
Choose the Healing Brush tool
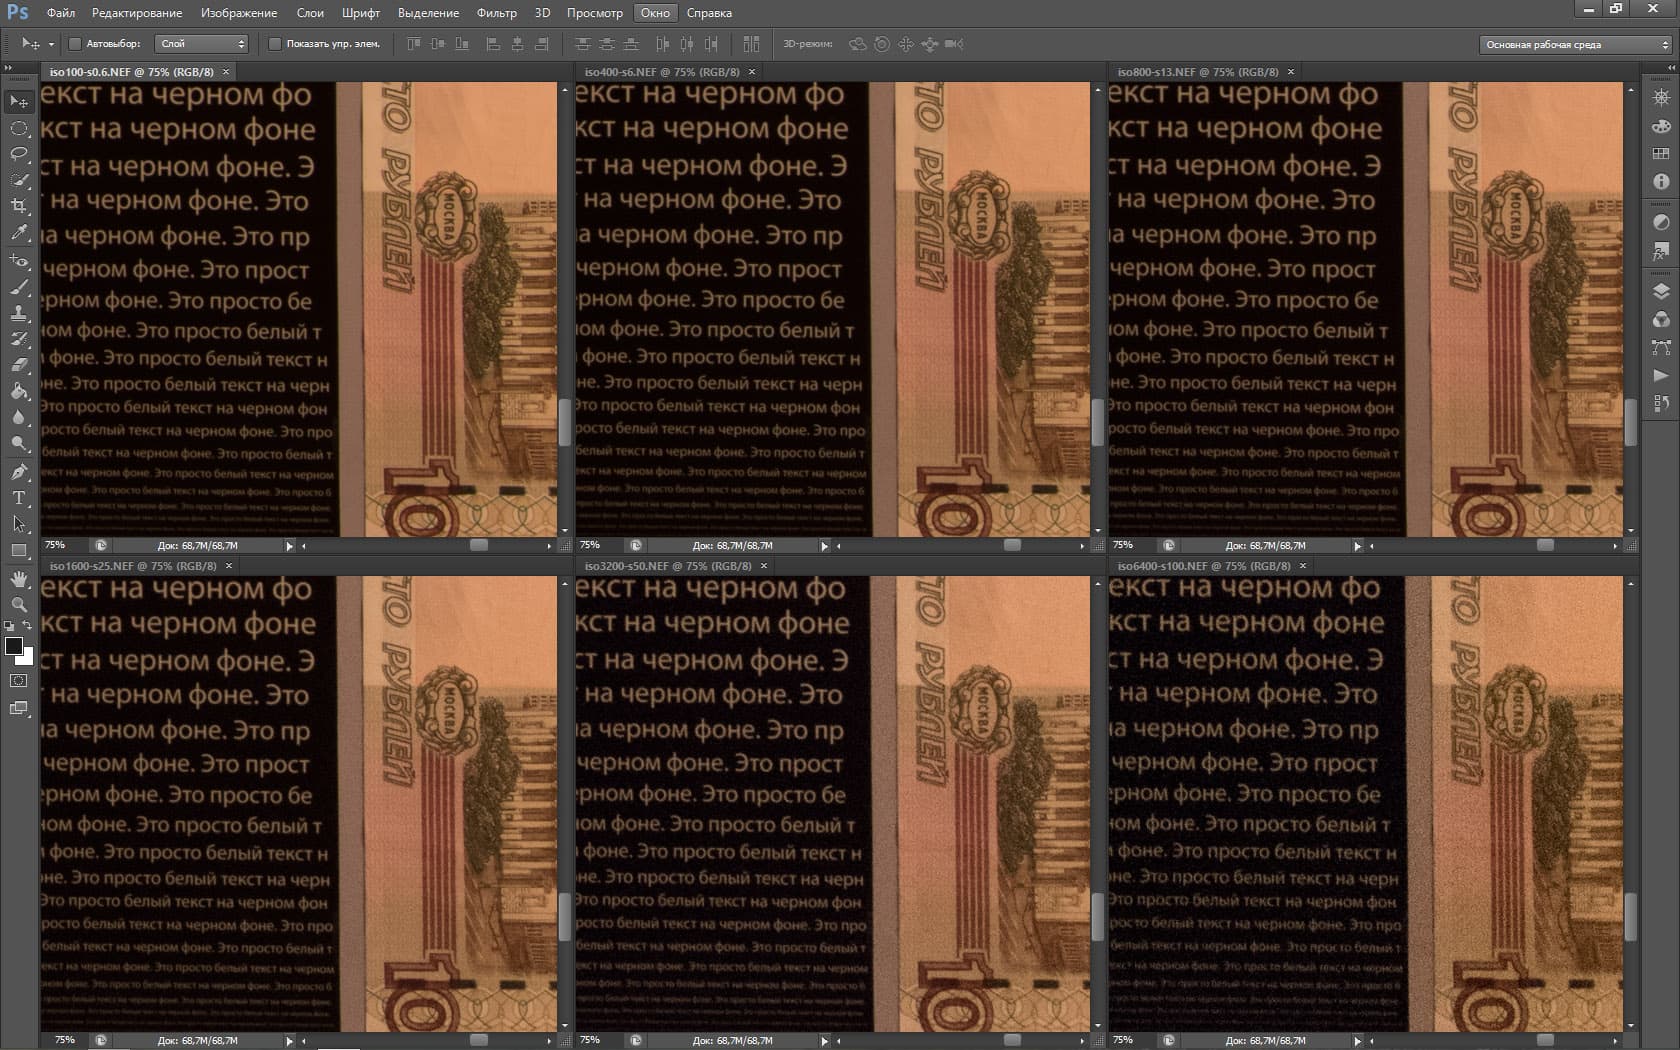[19, 261]
